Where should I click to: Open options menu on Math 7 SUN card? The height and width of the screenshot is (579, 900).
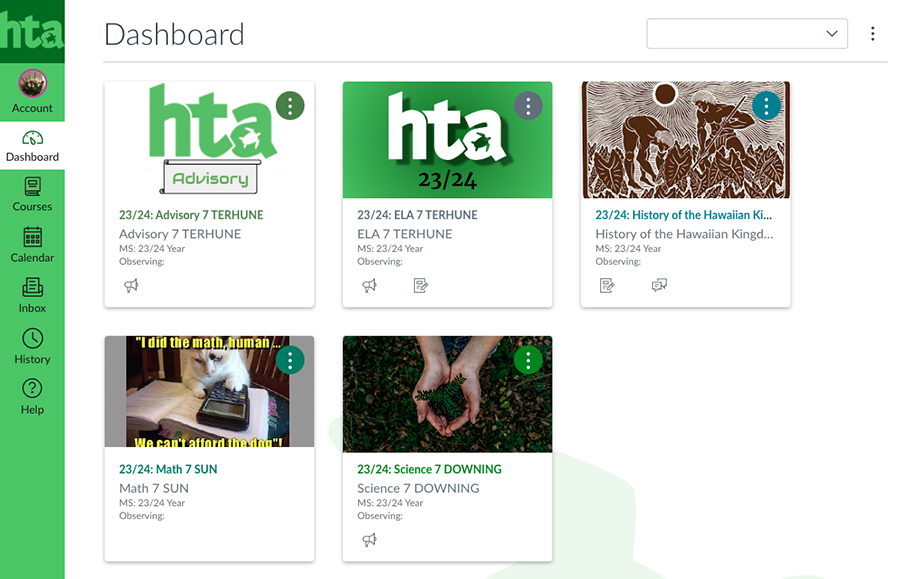pos(290,360)
